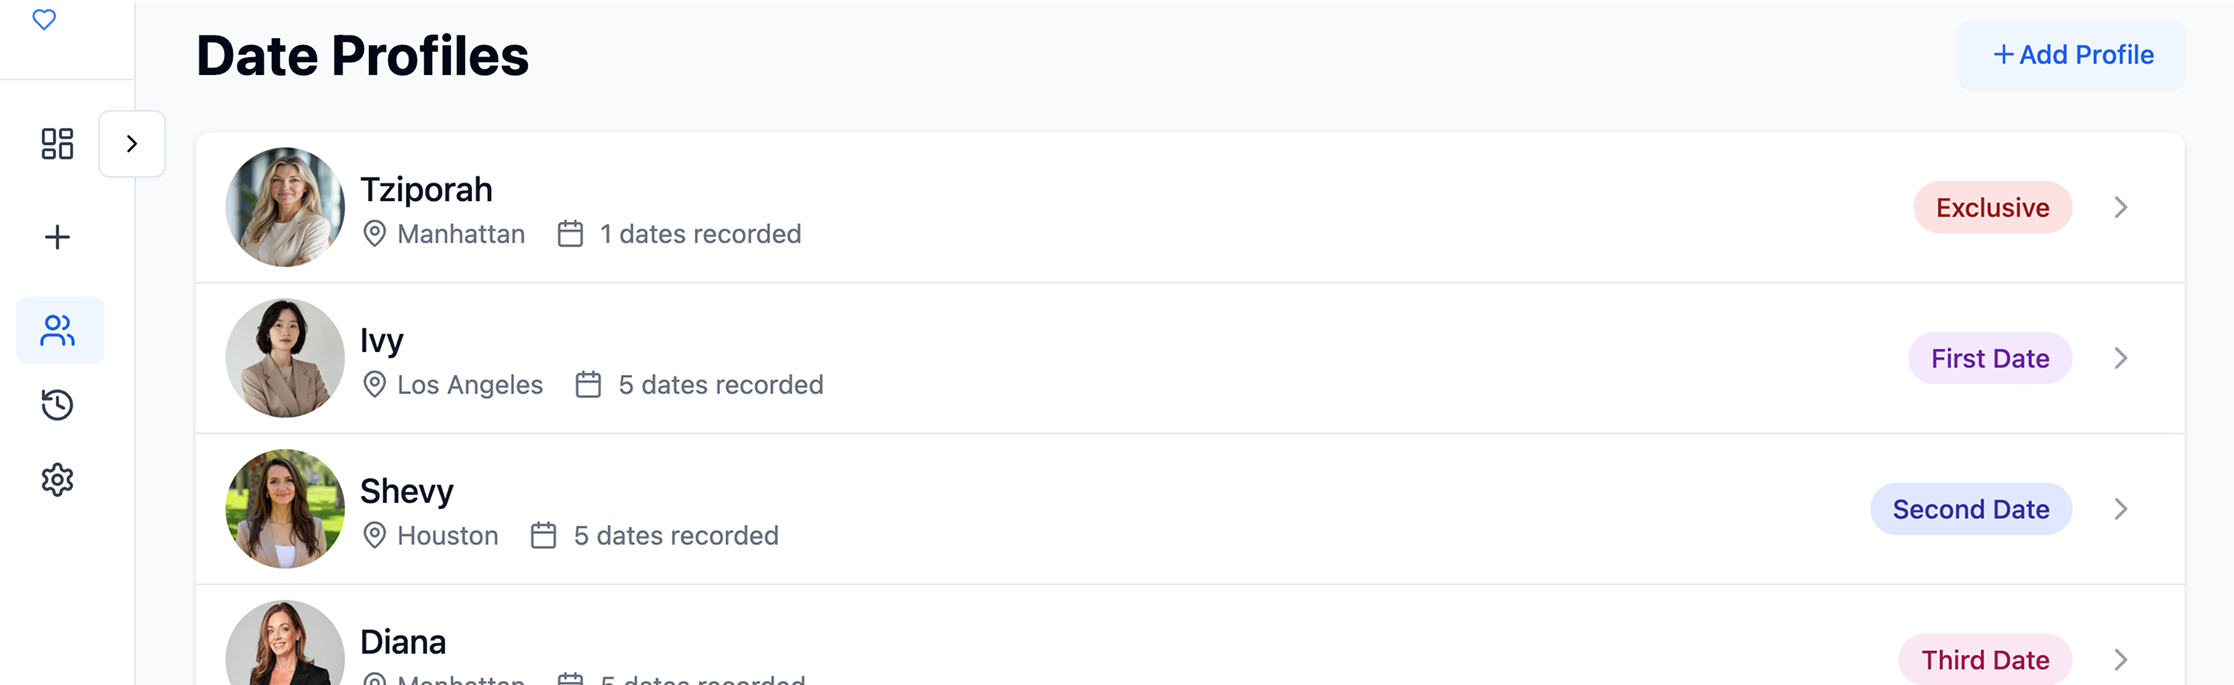The height and width of the screenshot is (685, 2234).
Task: Open the profiles people icon
Action: pos(59,330)
